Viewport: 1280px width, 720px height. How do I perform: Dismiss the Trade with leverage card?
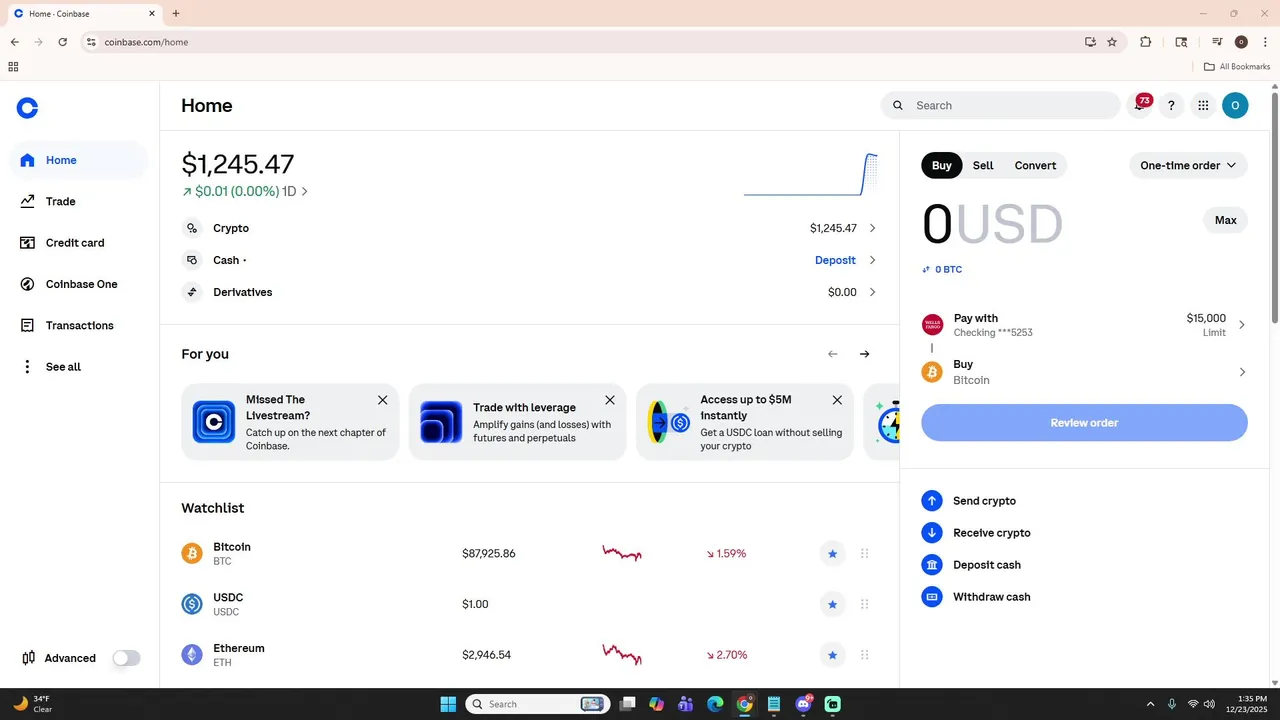pyautogui.click(x=610, y=400)
